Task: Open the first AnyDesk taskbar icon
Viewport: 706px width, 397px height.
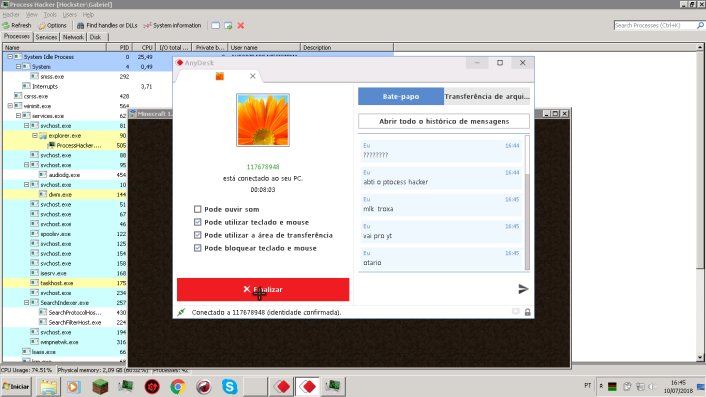Action: click(282, 387)
